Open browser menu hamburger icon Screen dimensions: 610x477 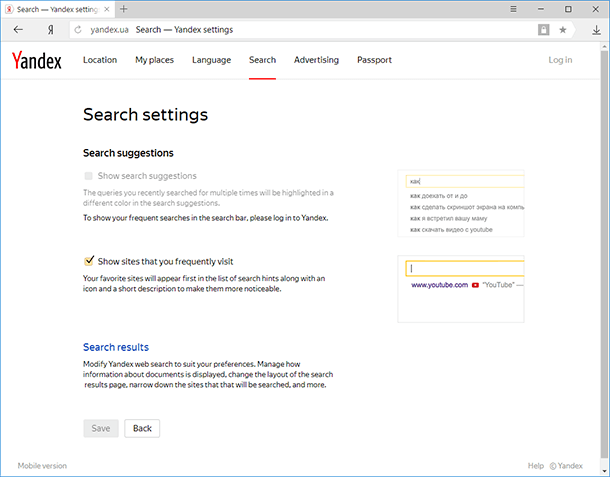click(514, 9)
